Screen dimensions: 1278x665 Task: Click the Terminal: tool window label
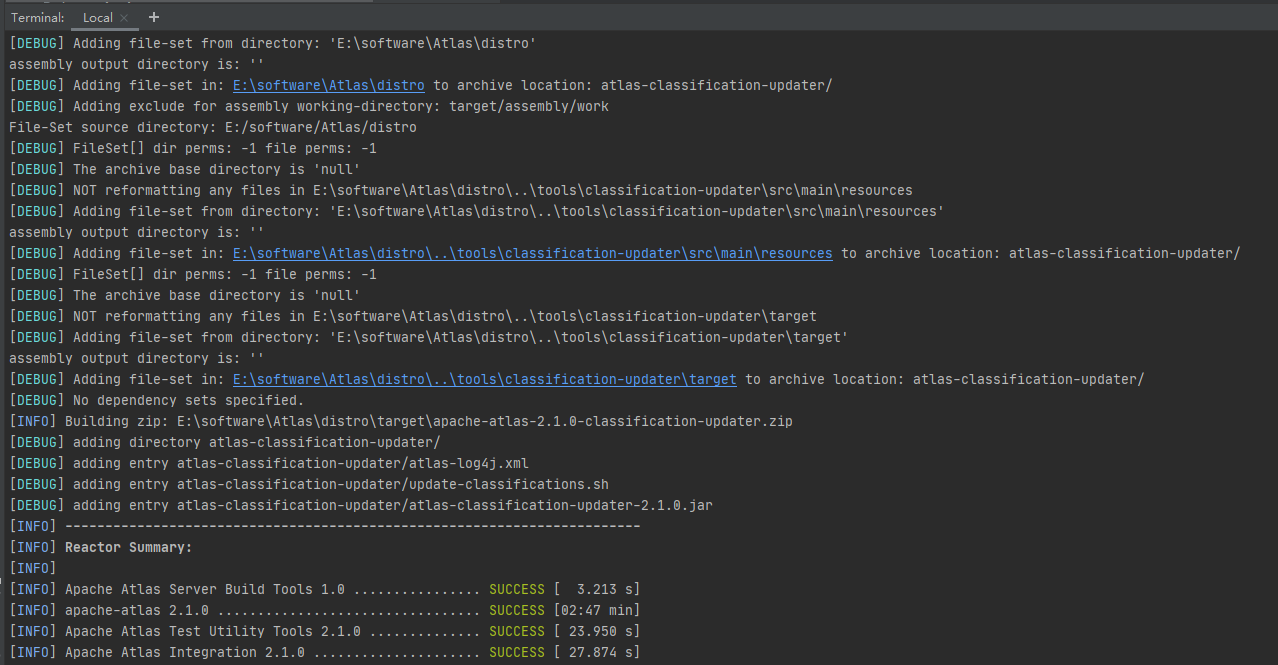coord(38,18)
